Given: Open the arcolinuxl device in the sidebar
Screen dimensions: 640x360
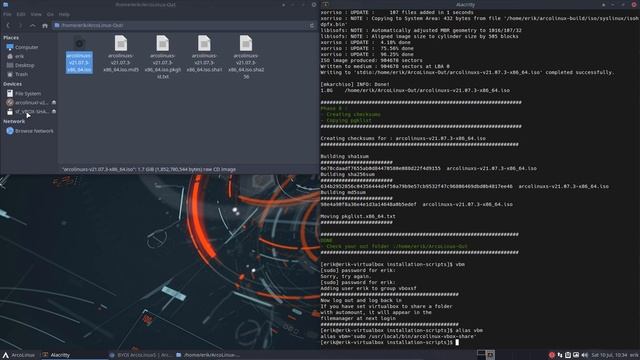Looking at the screenshot, I should [x=27, y=102].
